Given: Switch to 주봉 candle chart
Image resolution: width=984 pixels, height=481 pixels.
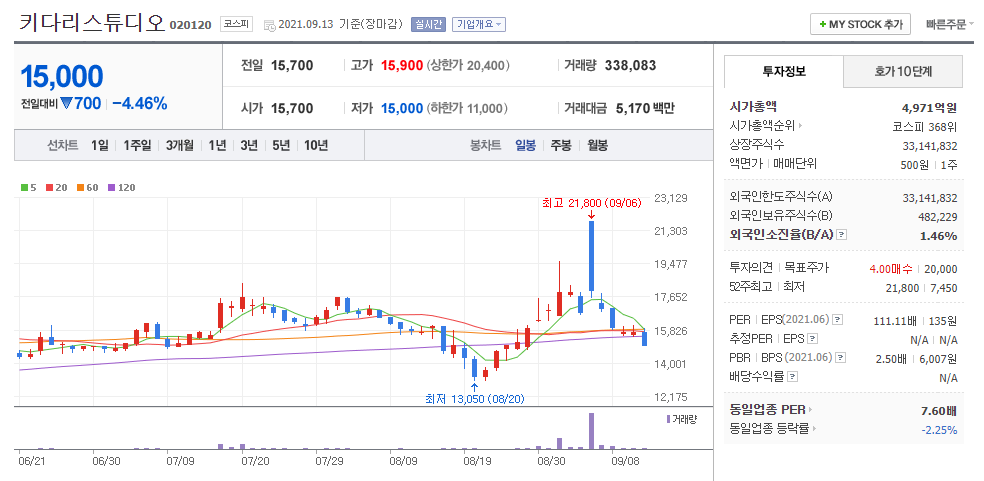Looking at the screenshot, I should coord(561,146).
